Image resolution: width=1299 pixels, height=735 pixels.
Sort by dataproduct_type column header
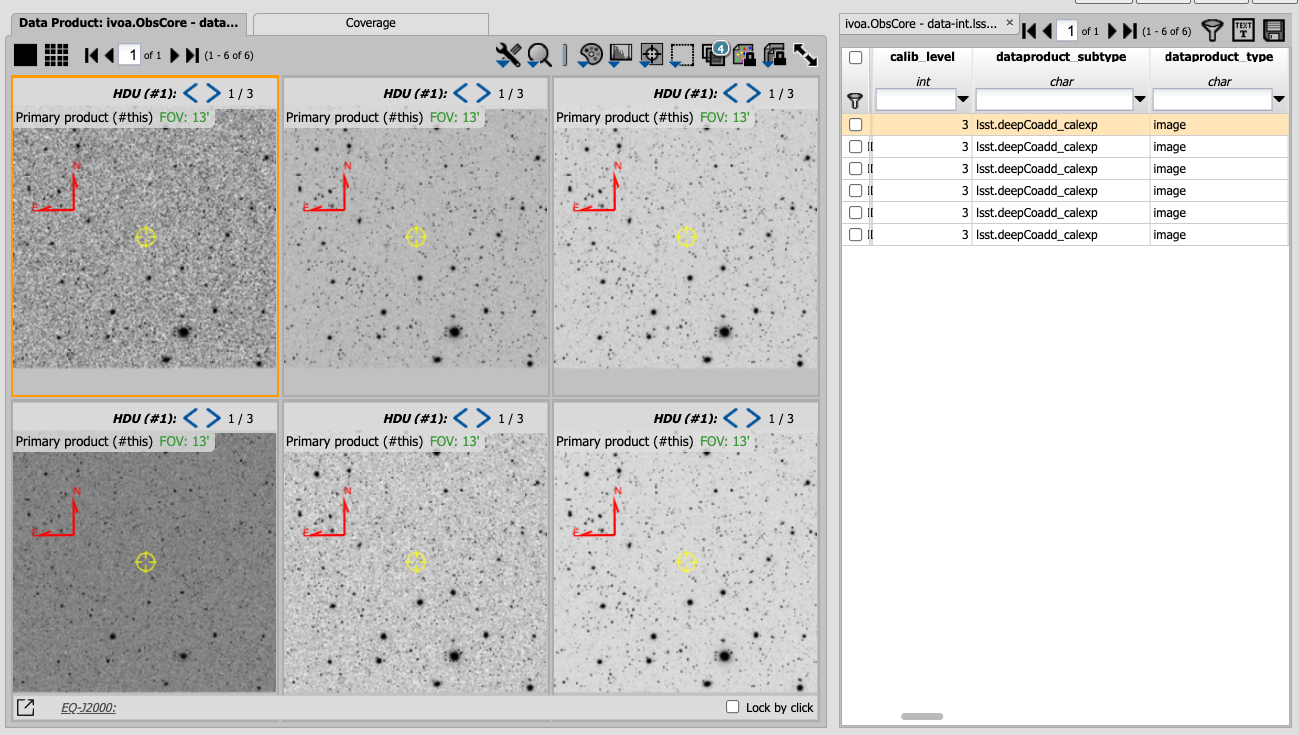coord(1219,57)
